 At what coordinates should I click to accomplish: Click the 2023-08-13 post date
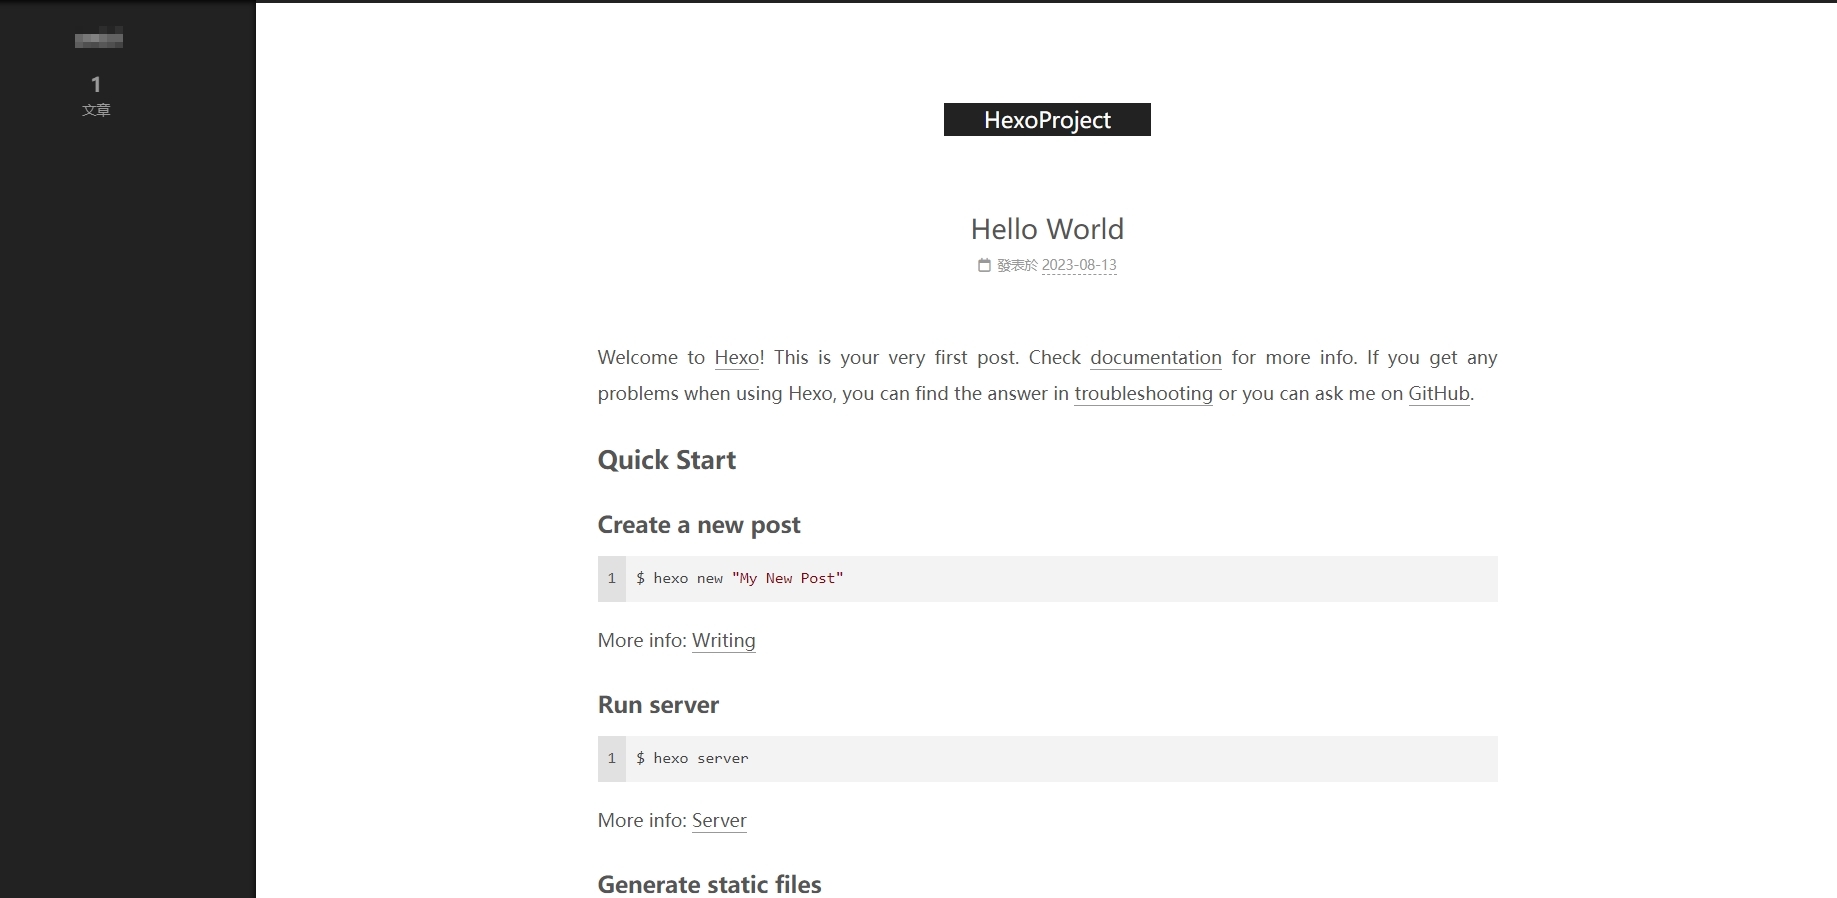point(1079,265)
